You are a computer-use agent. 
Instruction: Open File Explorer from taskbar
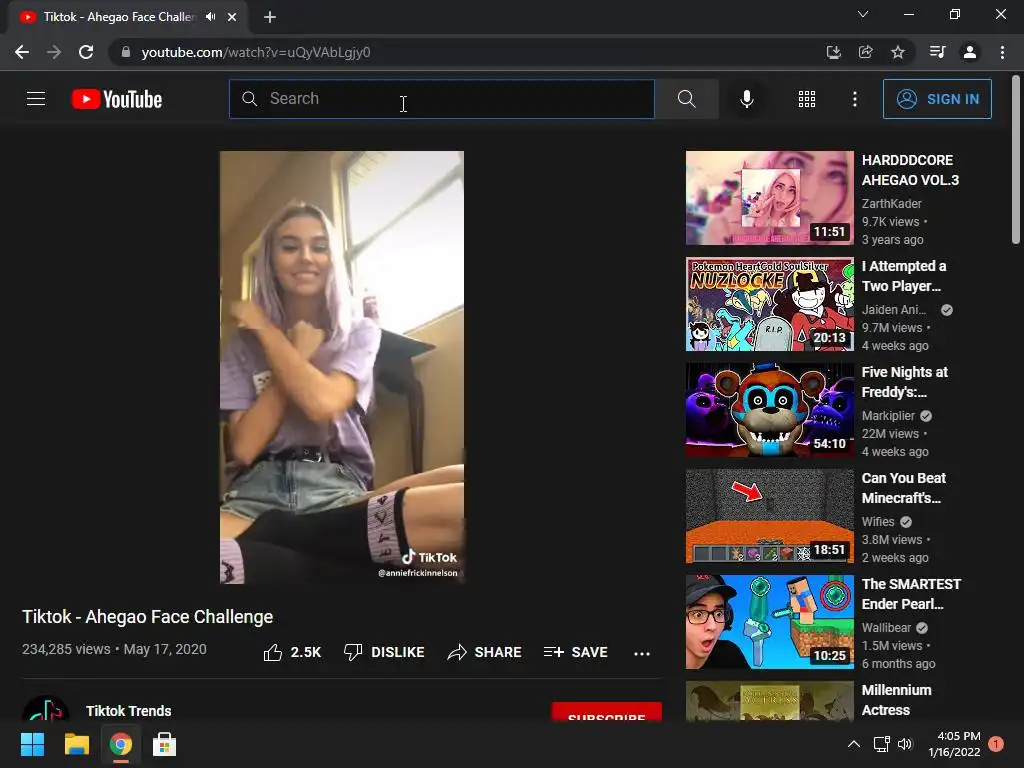coord(76,744)
